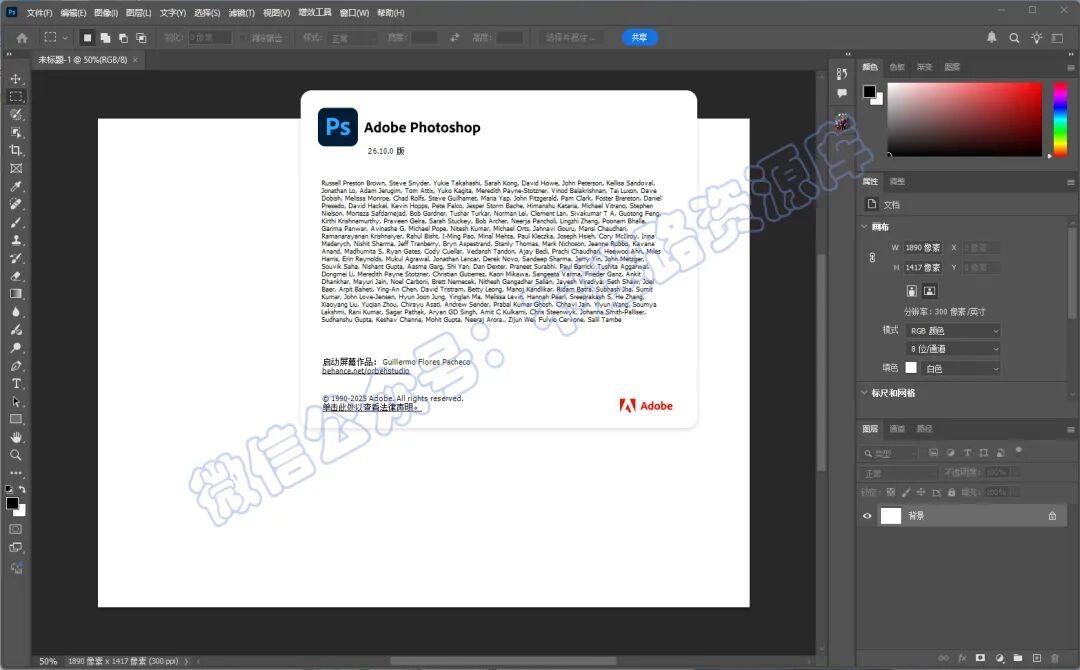The image size is (1080, 670).
Task: Open the 8 位/通道 bit depth dropdown
Action: (x=953, y=349)
